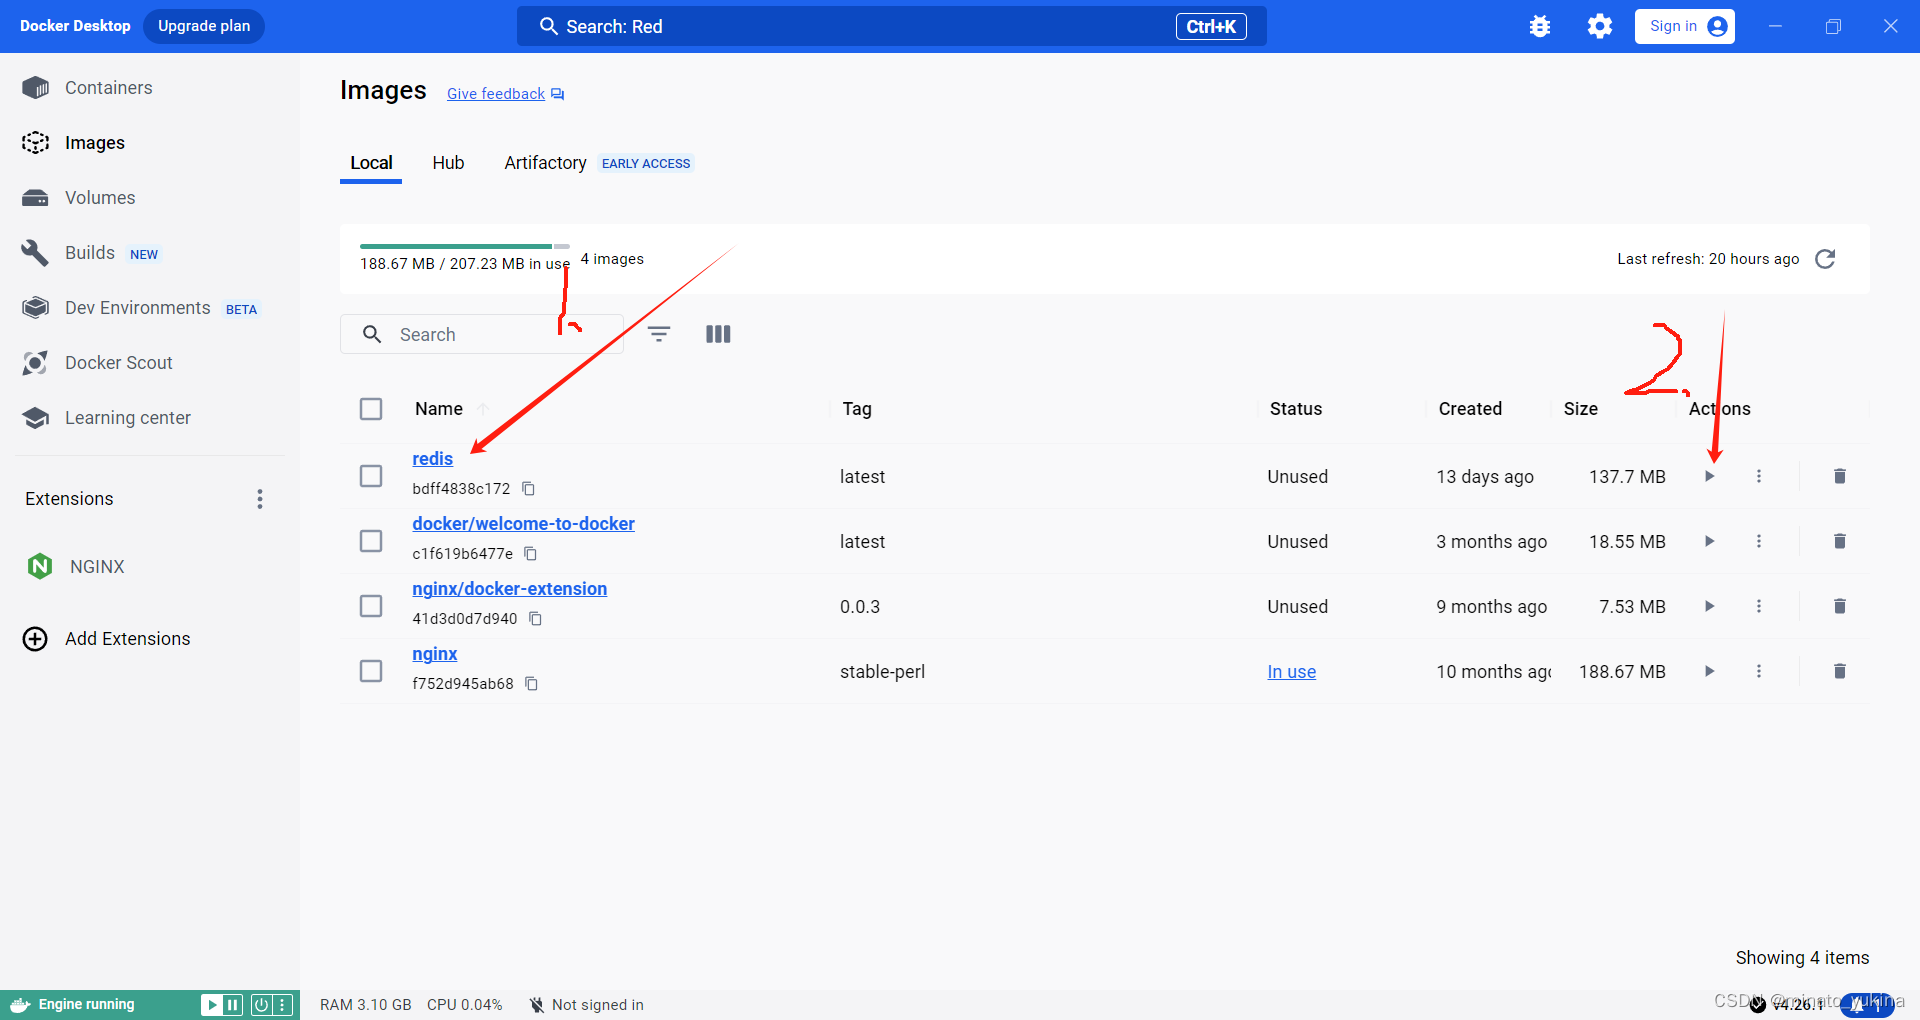The image size is (1920, 1020).
Task: Open the Volumes sidebar section
Action: pos(100,198)
